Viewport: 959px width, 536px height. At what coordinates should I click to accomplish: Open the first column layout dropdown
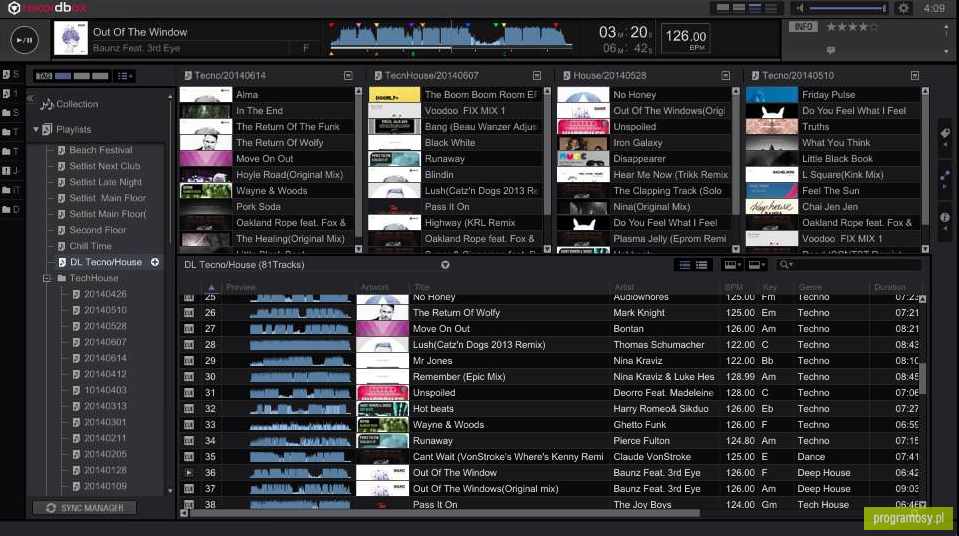pyautogui.click(x=732, y=265)
